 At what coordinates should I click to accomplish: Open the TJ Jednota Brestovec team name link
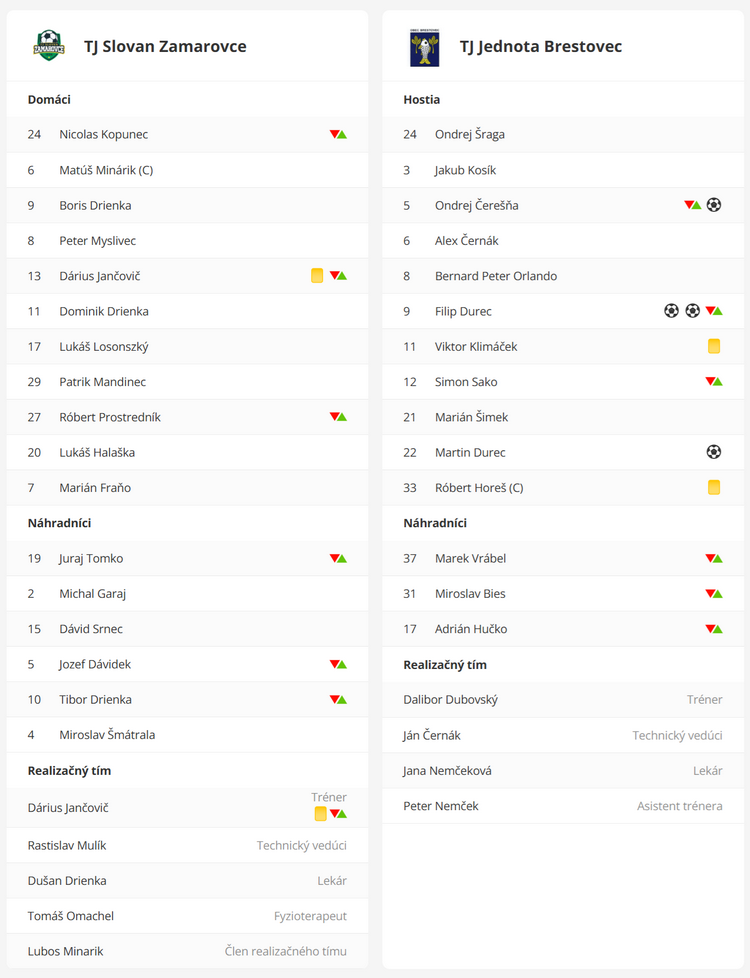tap(541, 46)
